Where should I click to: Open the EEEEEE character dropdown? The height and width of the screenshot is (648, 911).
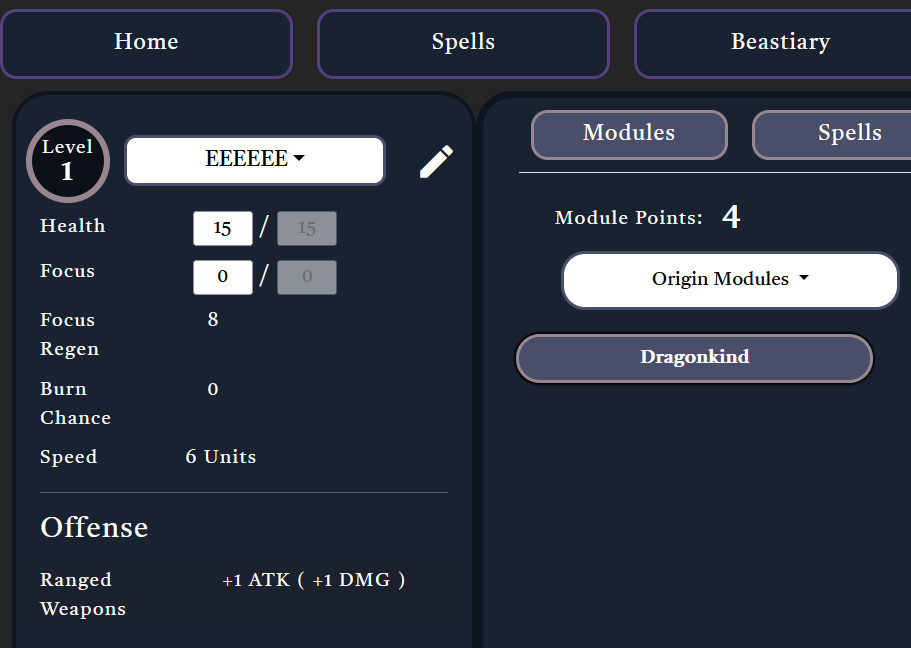(x=255, y=160)
